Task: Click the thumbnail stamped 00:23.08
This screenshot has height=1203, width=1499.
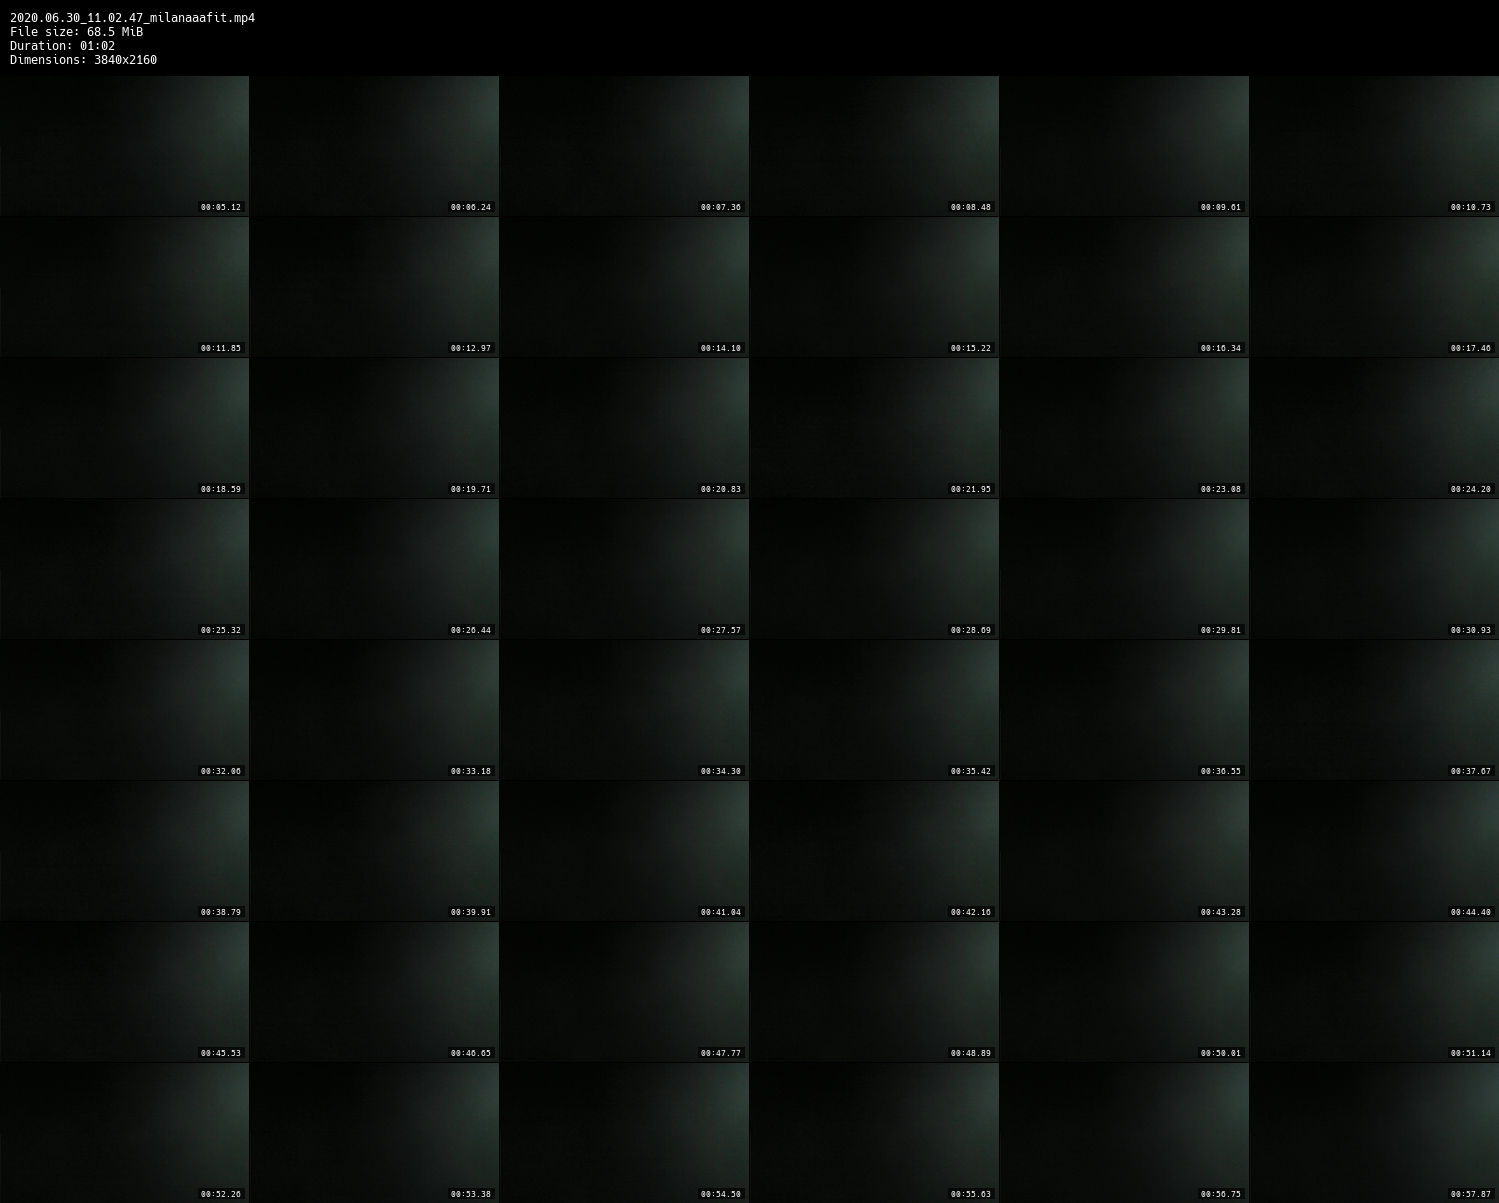Action: tap(1124, 428)
